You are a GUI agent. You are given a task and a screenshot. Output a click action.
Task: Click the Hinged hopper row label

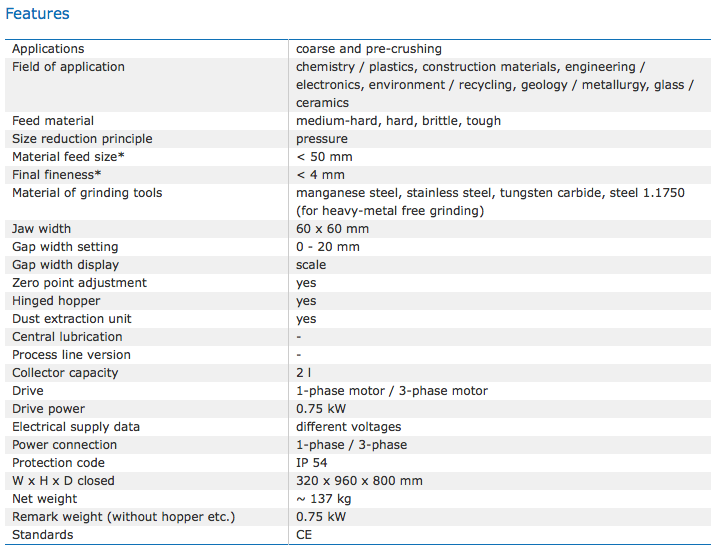pos(56,301)
